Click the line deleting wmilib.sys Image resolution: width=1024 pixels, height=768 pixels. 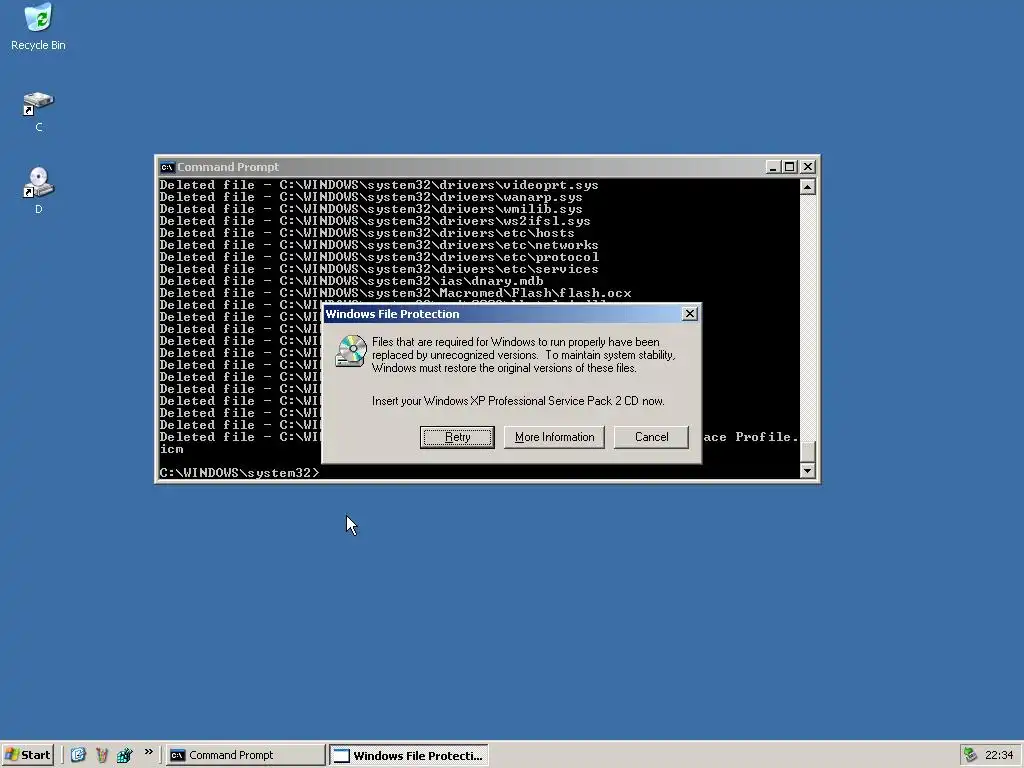coord(371,209)
